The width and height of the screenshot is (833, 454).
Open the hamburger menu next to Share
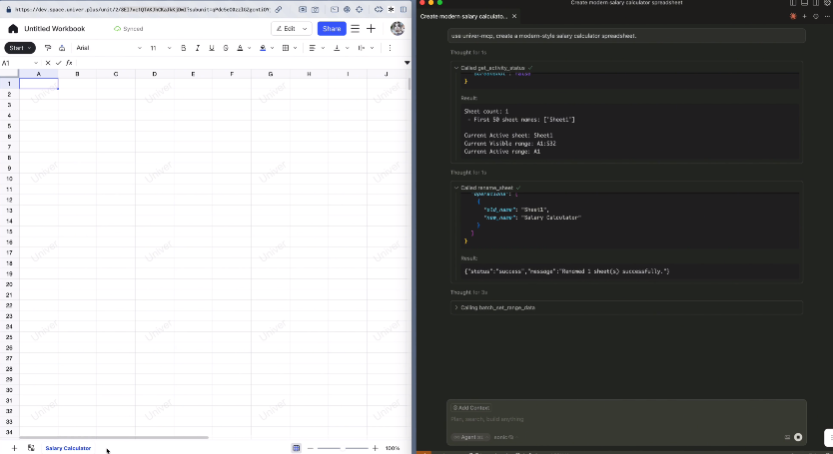355,29
